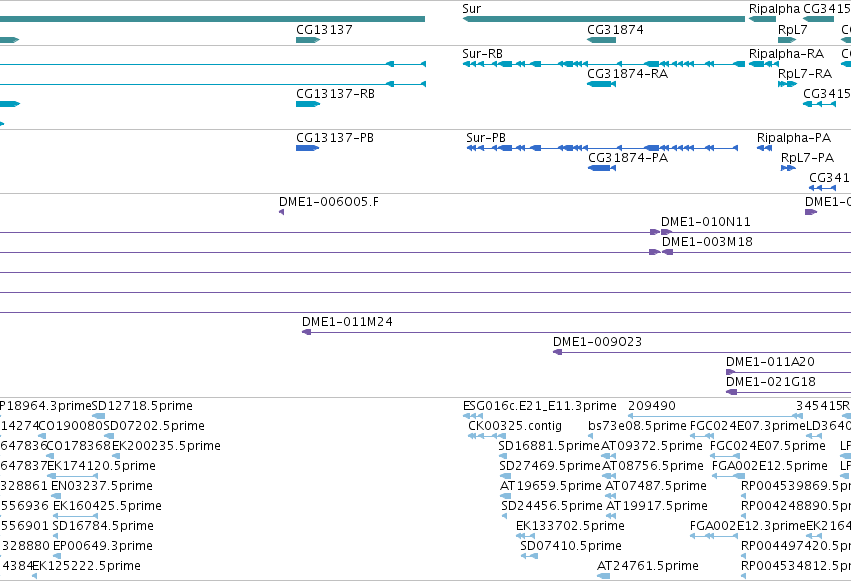
Task: Click the Sur-PB protein label
Action: click(486, 138)
